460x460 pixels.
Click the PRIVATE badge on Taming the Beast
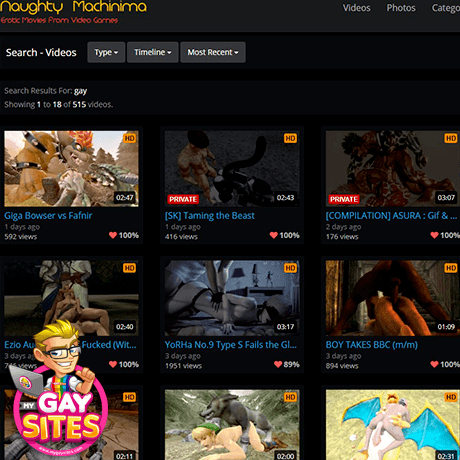183,199
